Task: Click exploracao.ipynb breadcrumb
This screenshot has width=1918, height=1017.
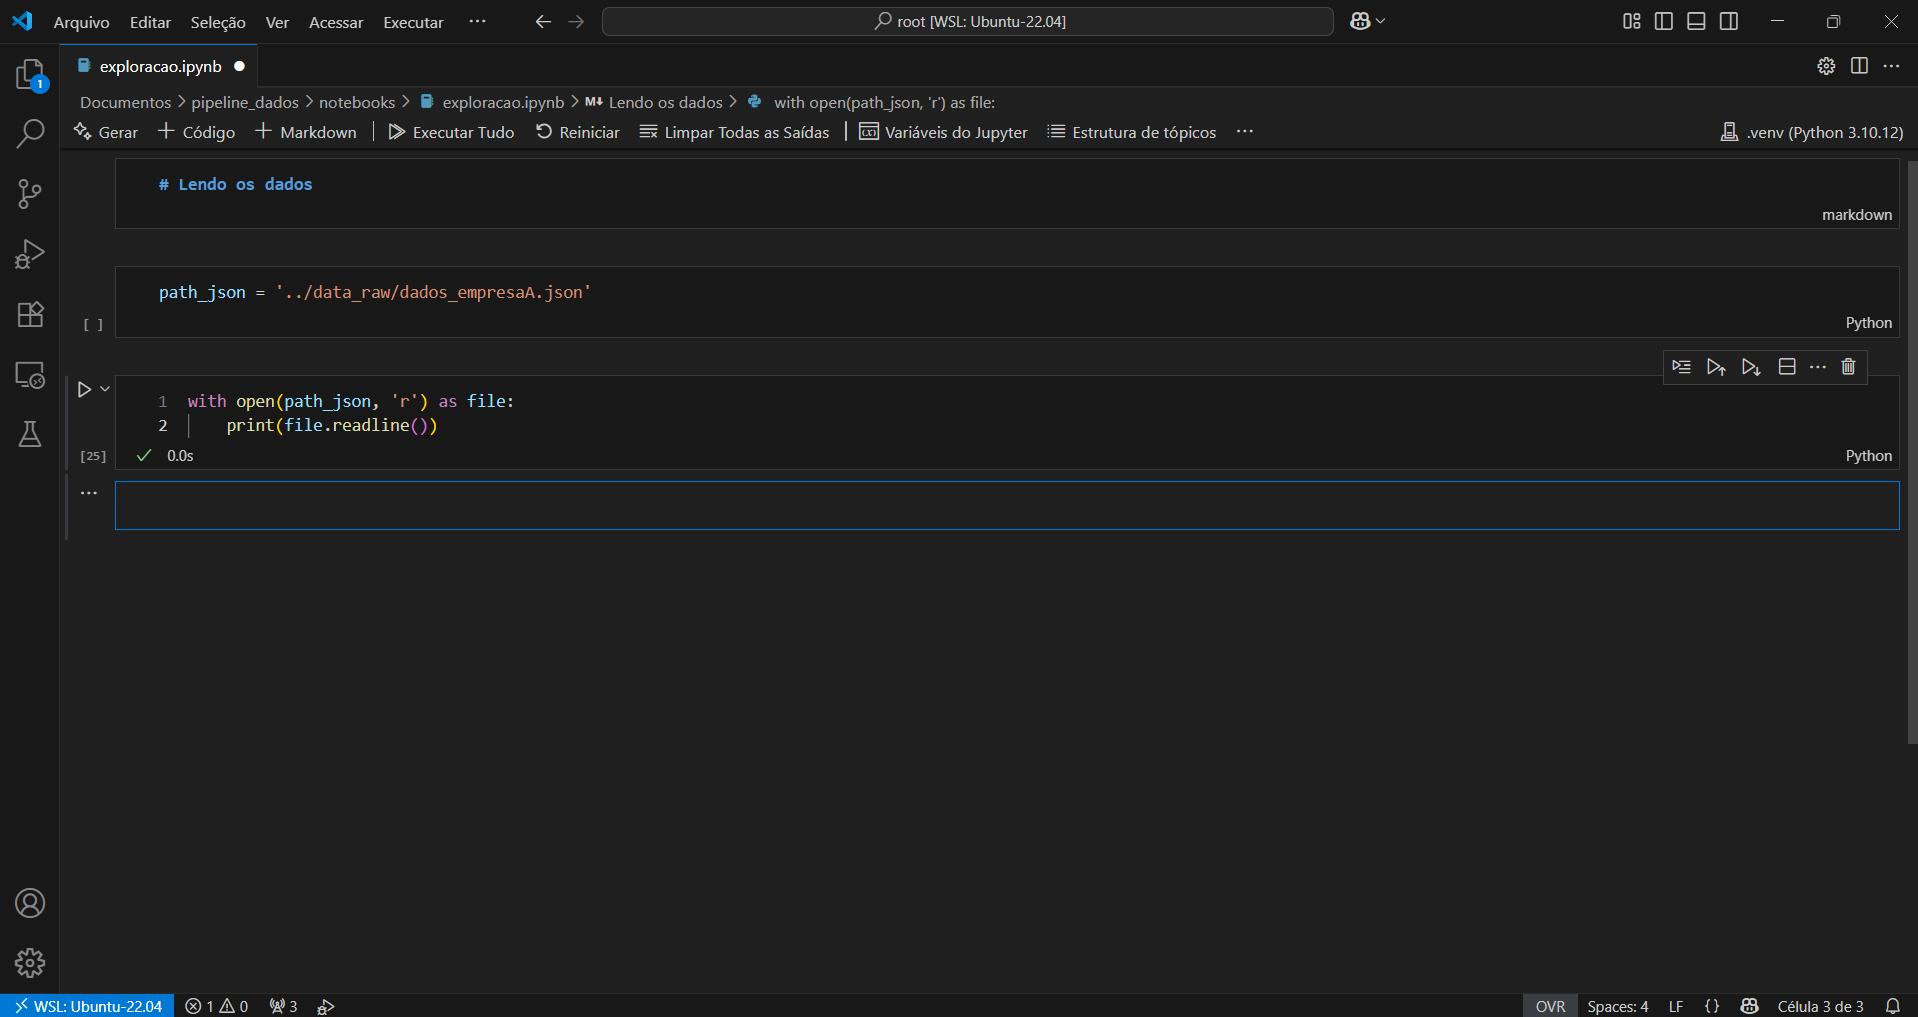Action: (x=493, y=102)
